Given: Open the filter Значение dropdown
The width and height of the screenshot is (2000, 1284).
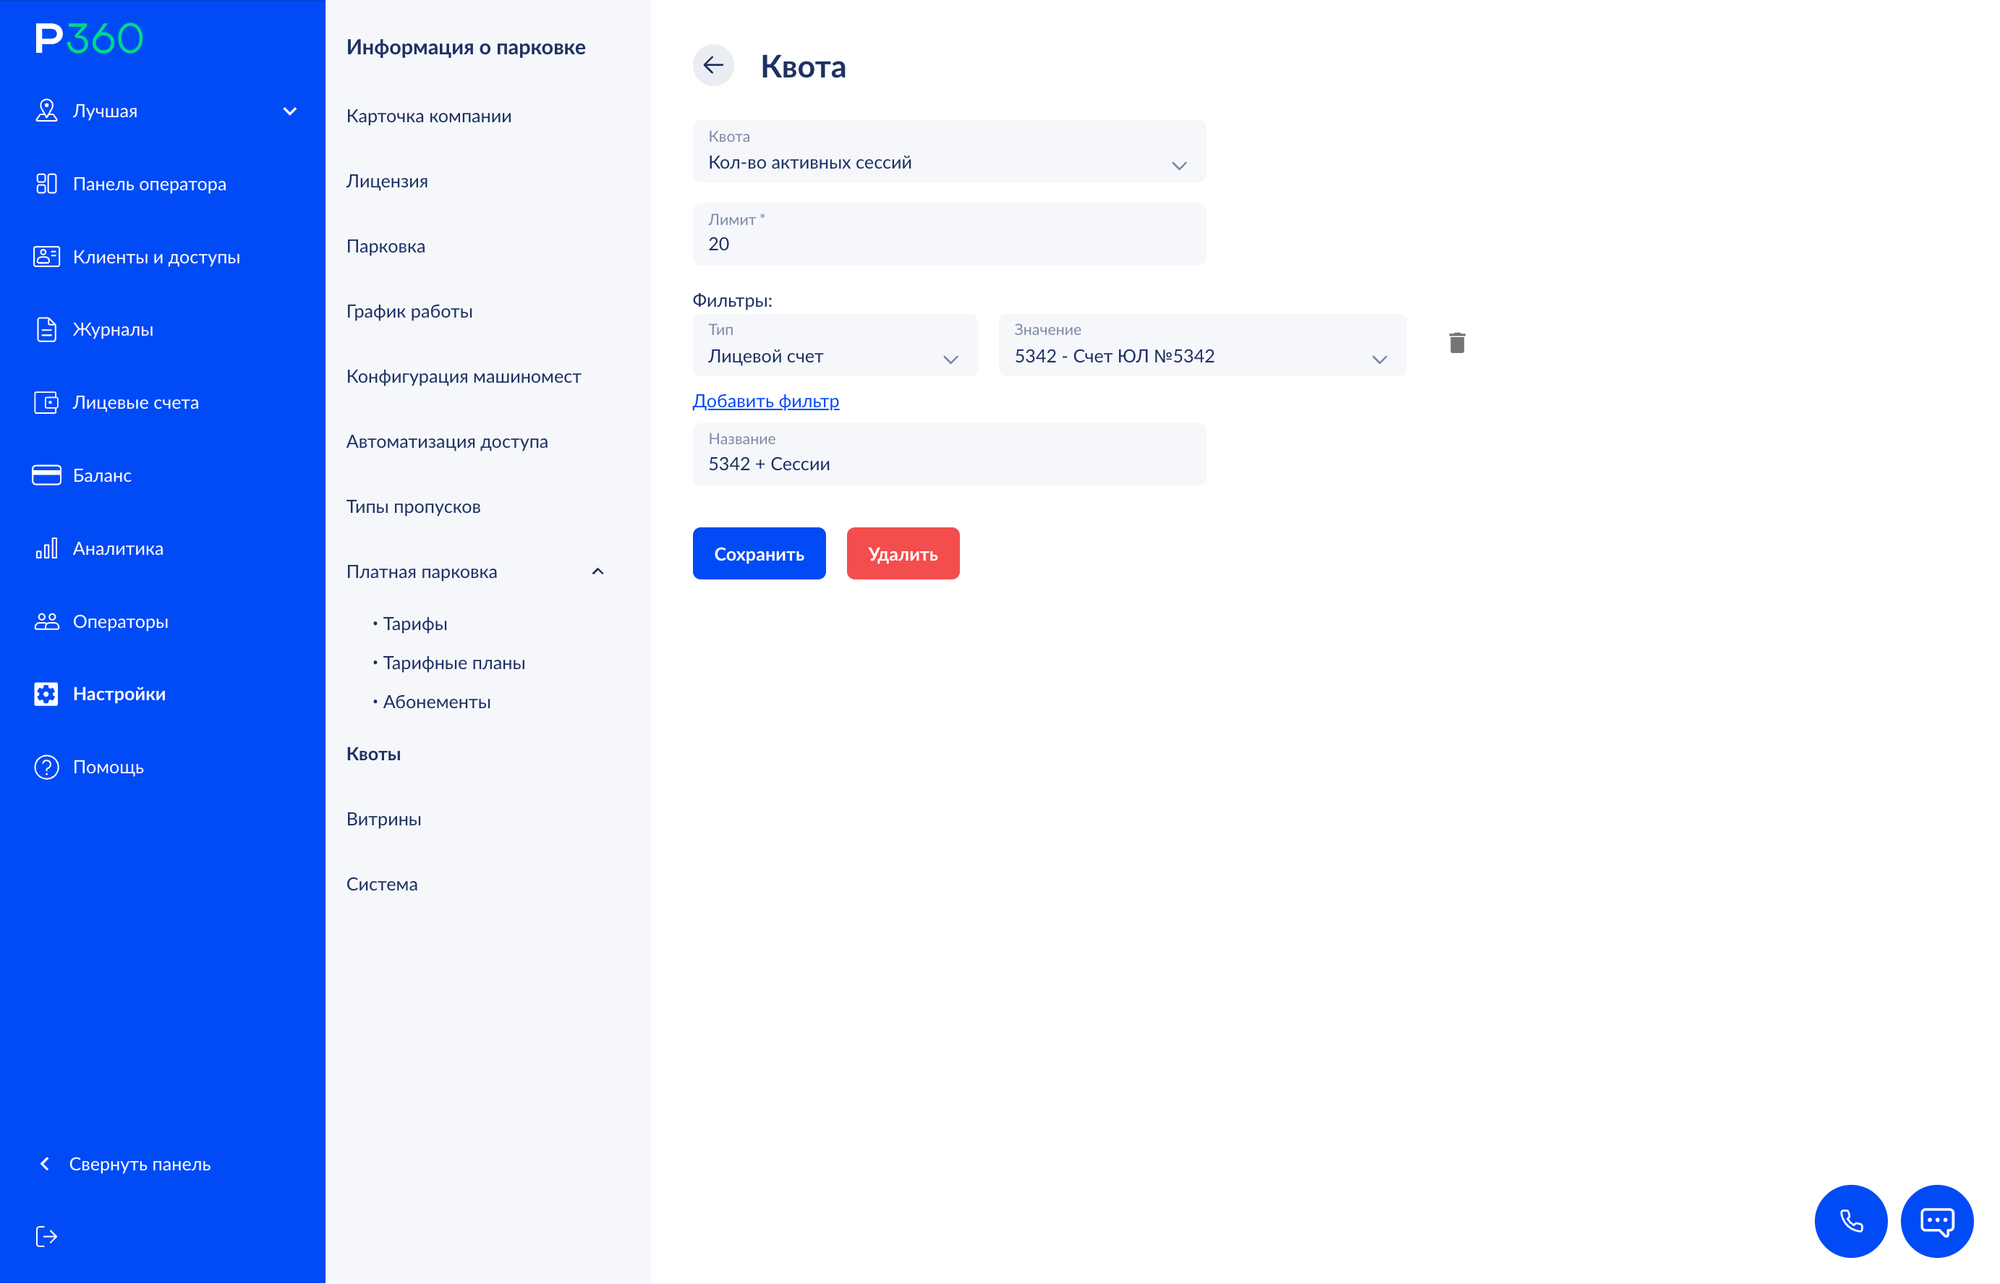Looking at the screenshot, I should tap(1202, 345).
